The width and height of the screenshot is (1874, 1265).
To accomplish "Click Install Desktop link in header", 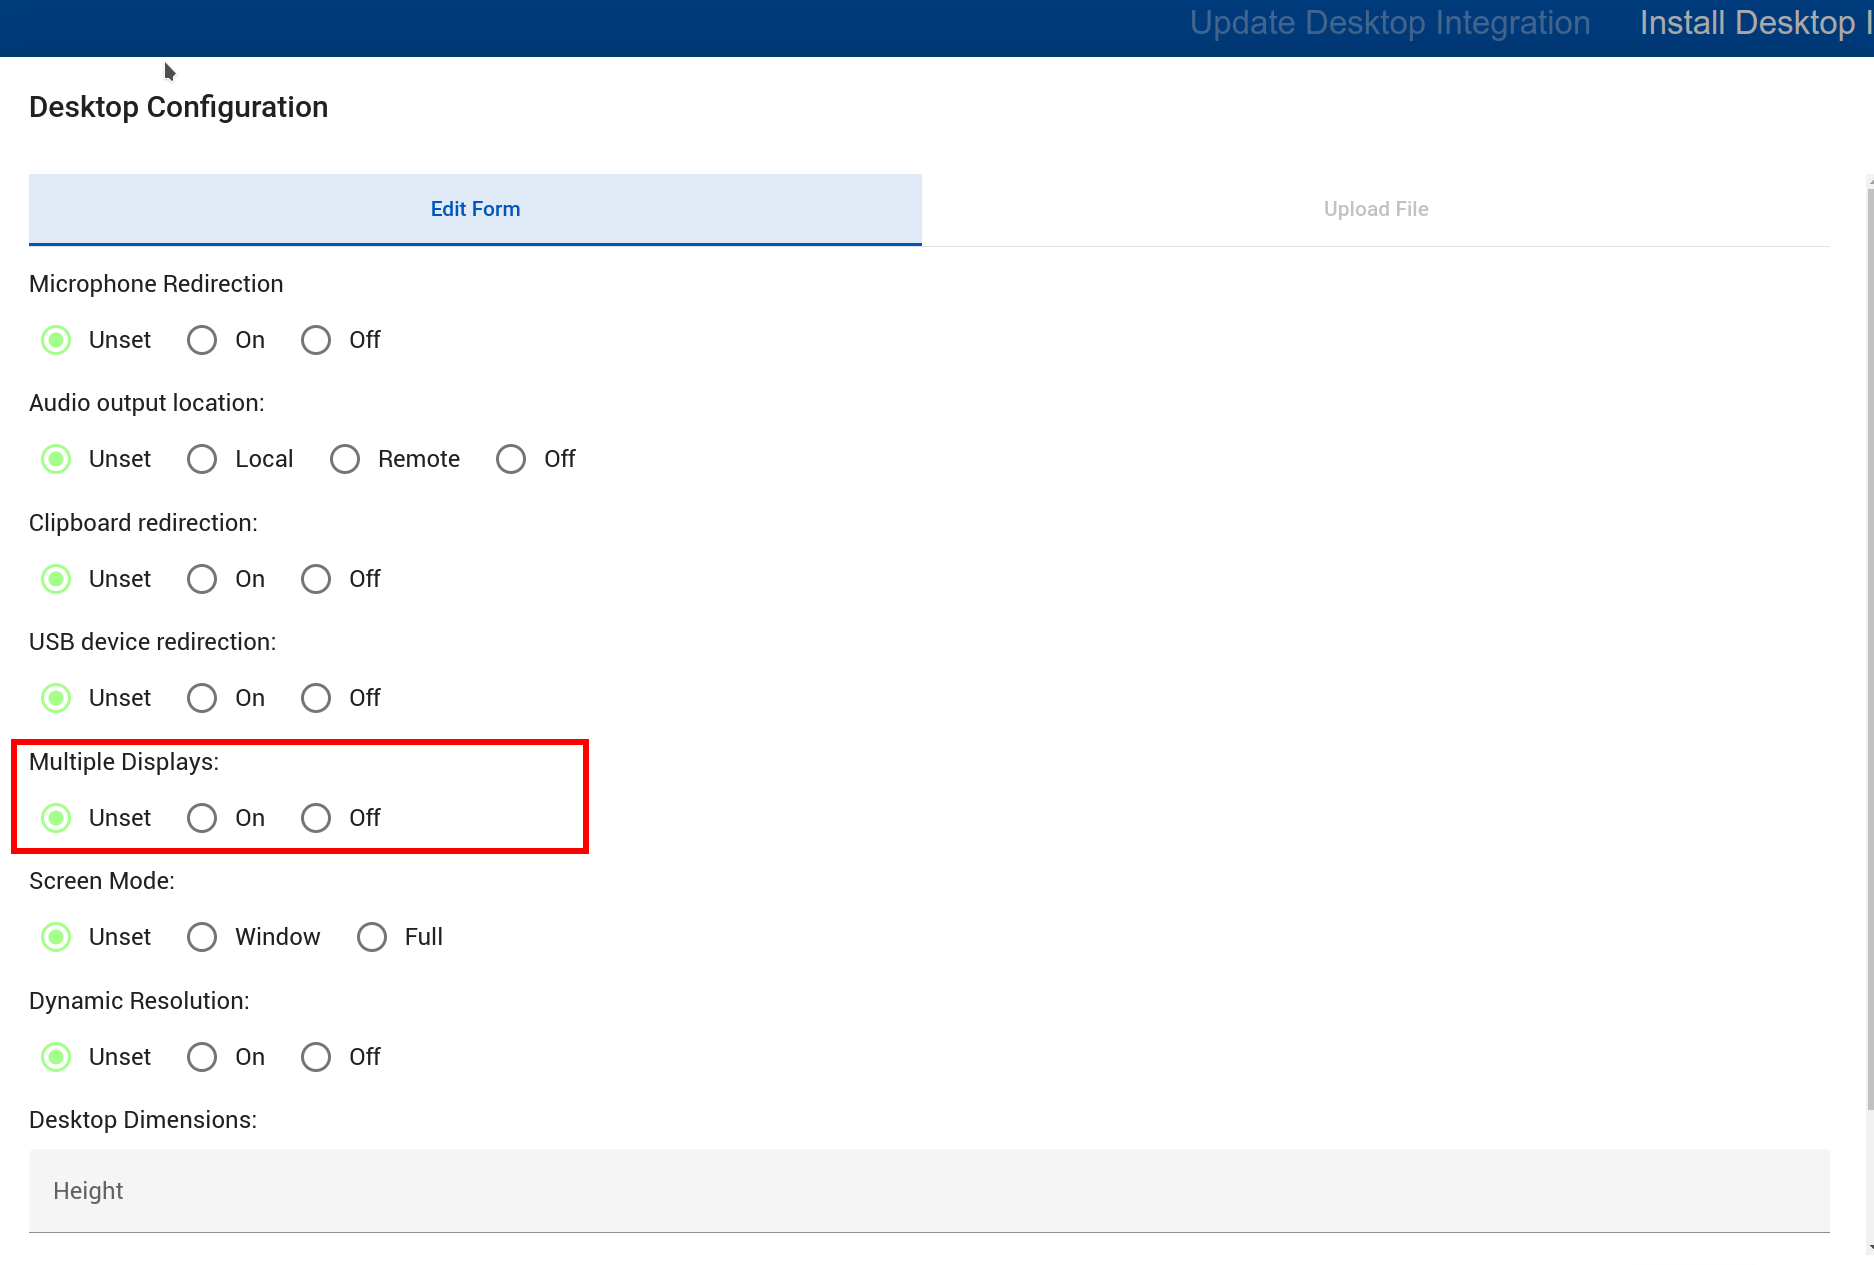I will point(1752,23).
